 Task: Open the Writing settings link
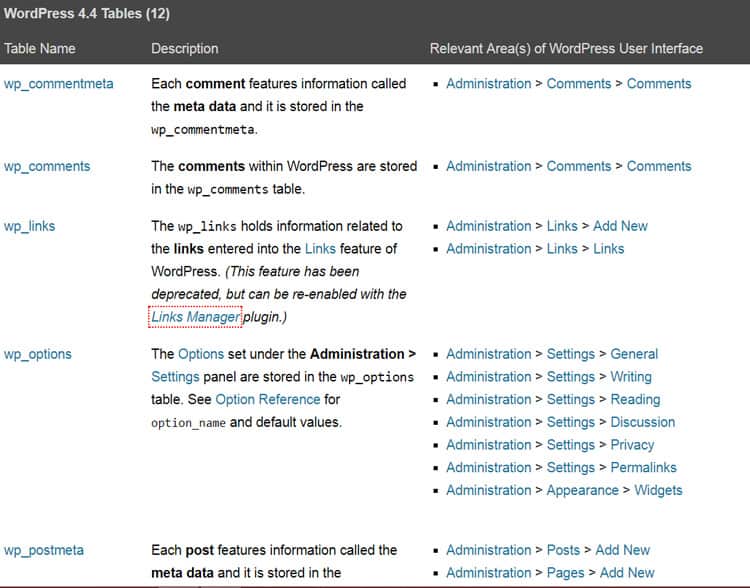tap(631, 377)
